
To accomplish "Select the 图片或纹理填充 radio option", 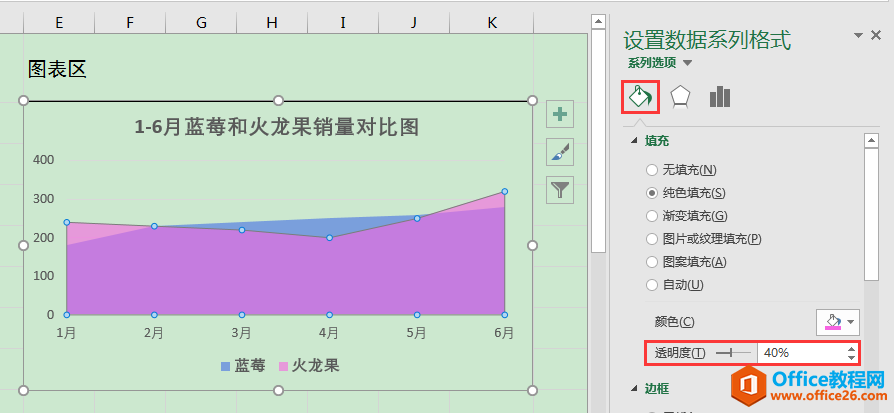I will tap(652, 239).
